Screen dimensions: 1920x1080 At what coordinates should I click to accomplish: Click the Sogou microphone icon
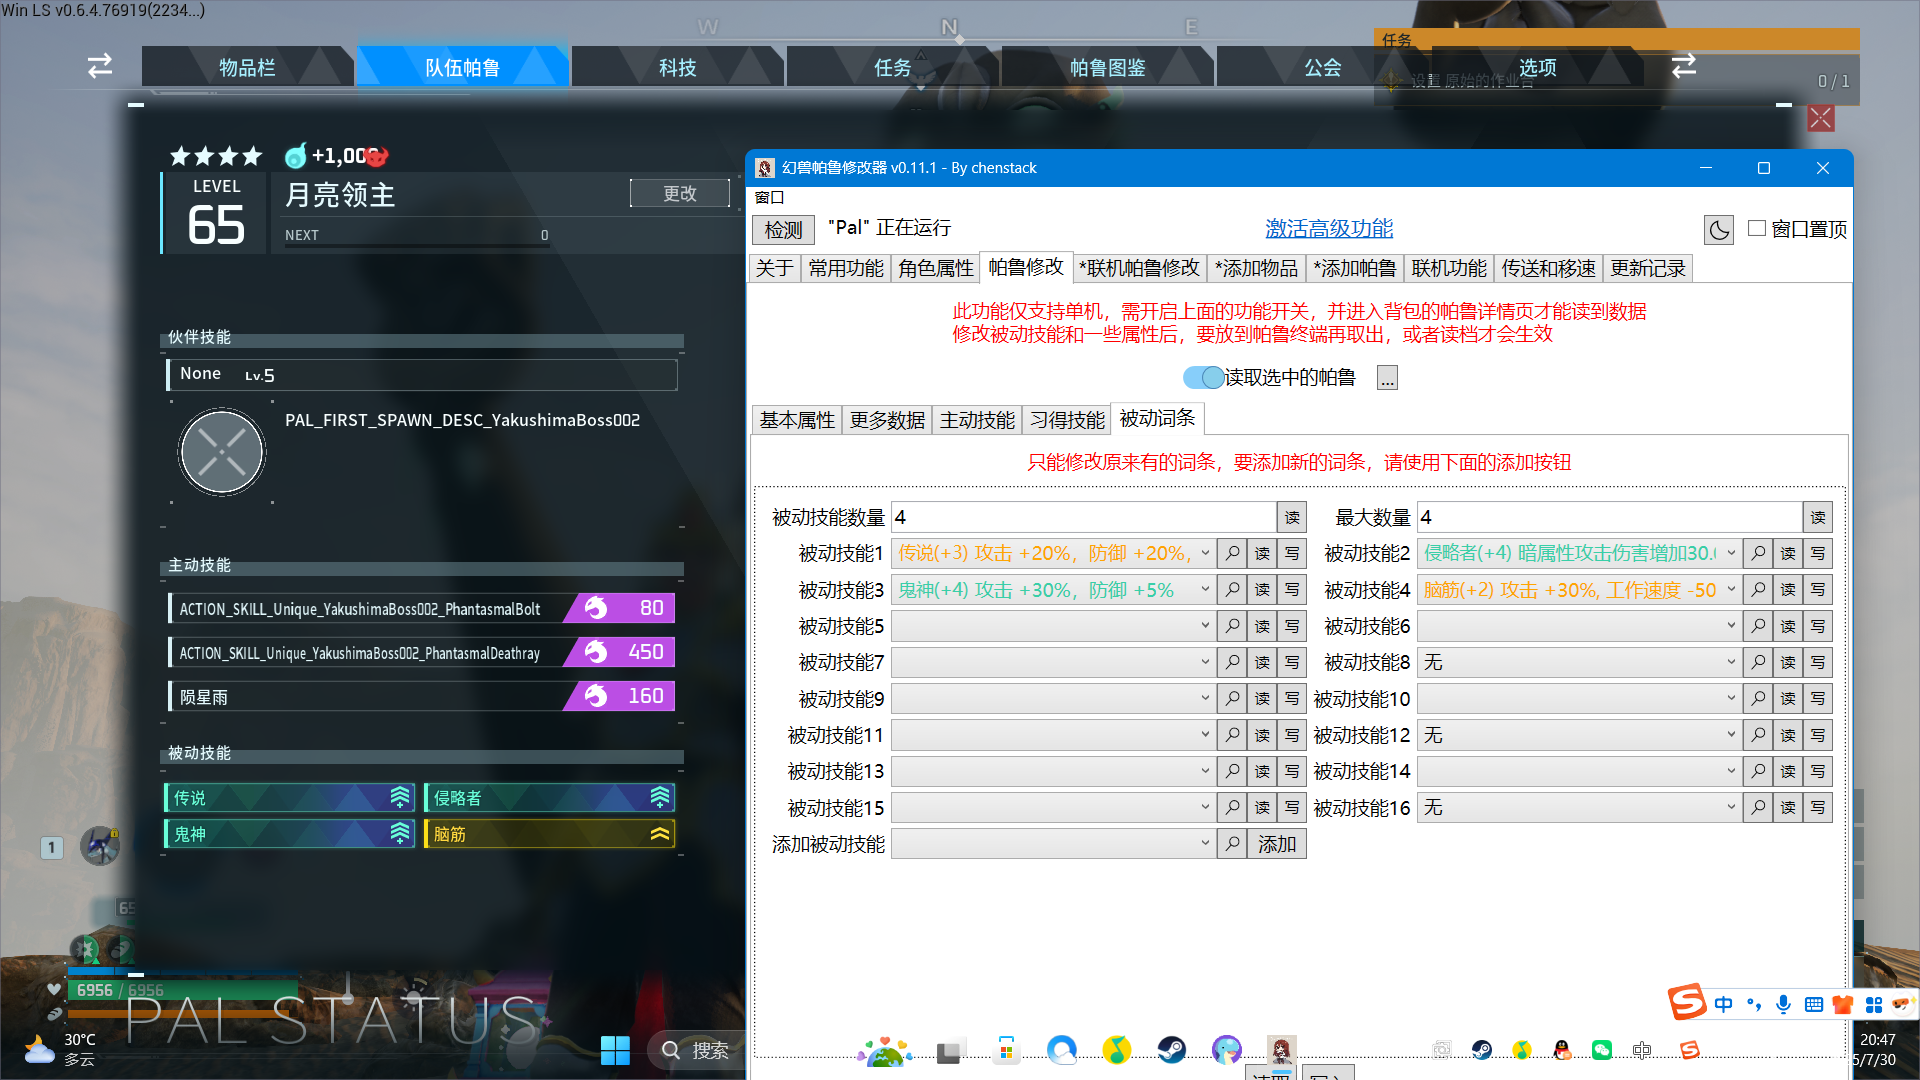tap(1782, 1004)
